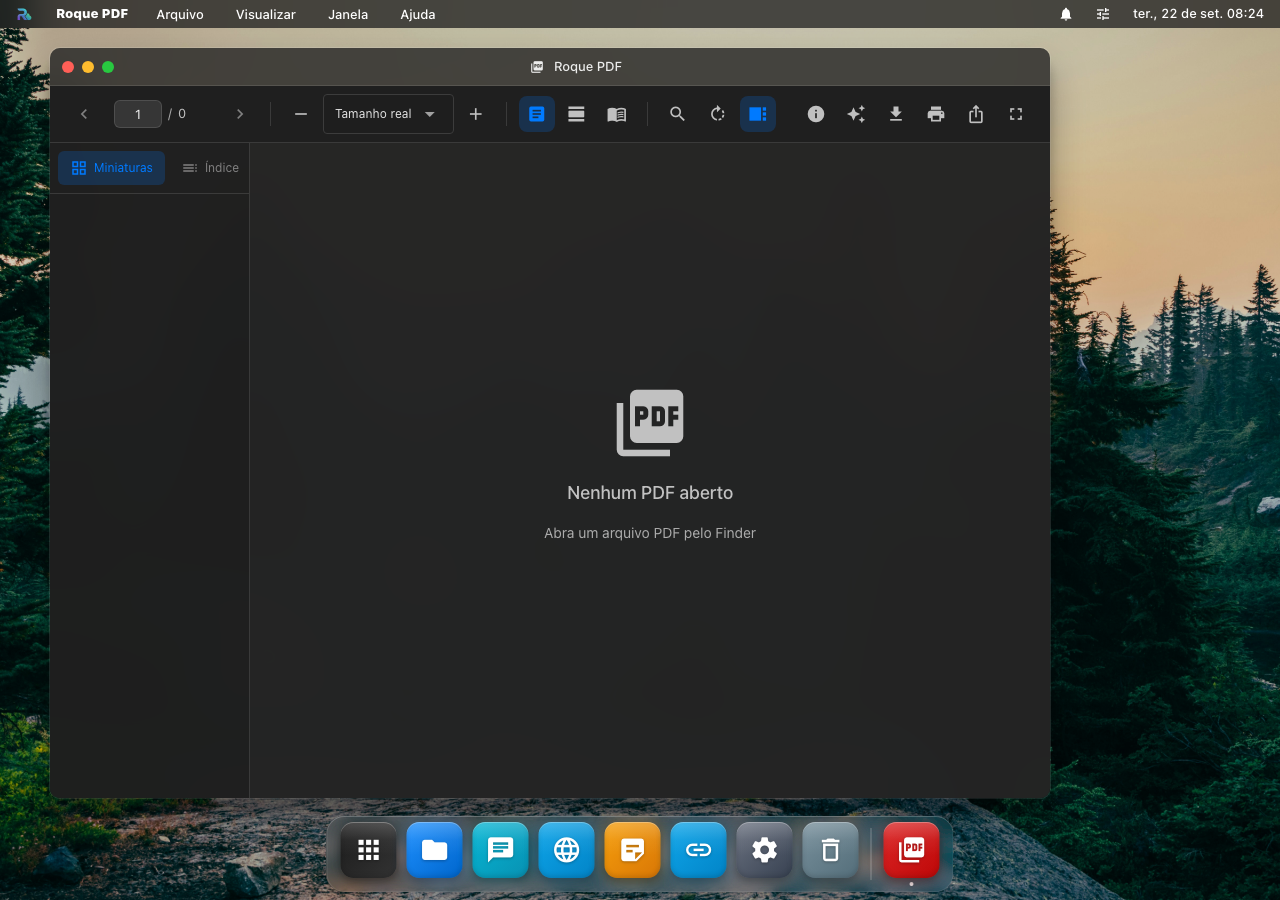This screenshot has width=1280, height=900.
Task: Open the AI sparkle assistant
Action: pyautogui.click(x=856, y=114)
